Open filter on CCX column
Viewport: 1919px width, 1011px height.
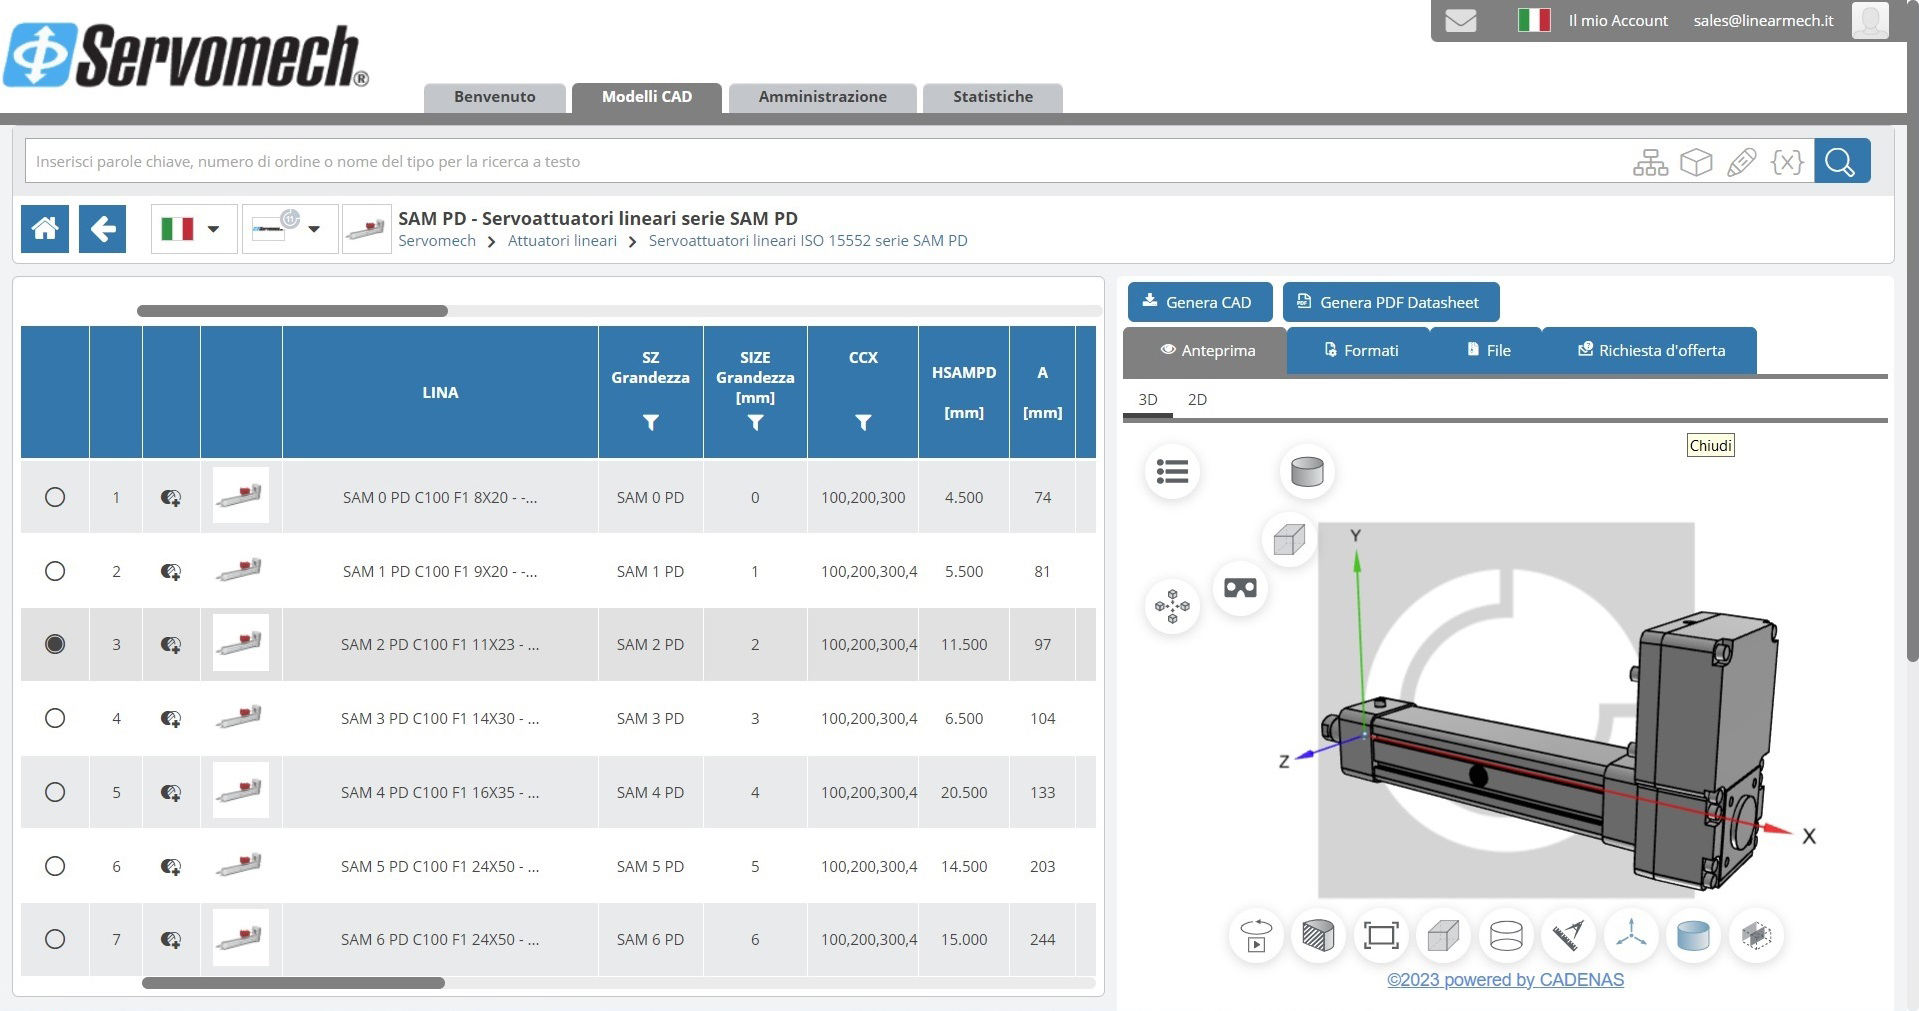(863, 423)
